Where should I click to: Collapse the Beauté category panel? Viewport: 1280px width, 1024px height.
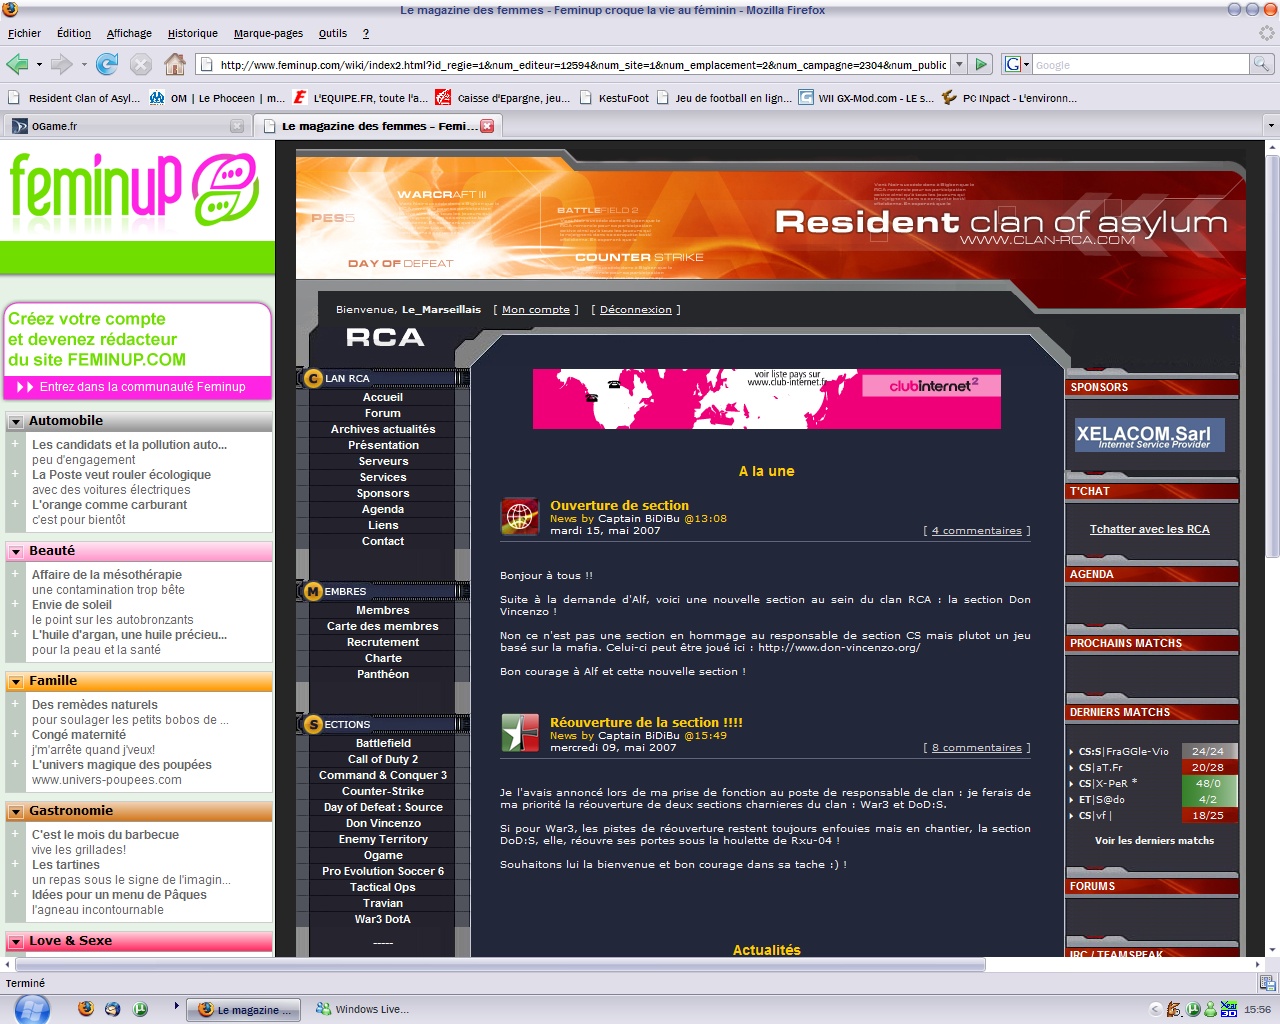pyautogui.click(x=16, y=552)
